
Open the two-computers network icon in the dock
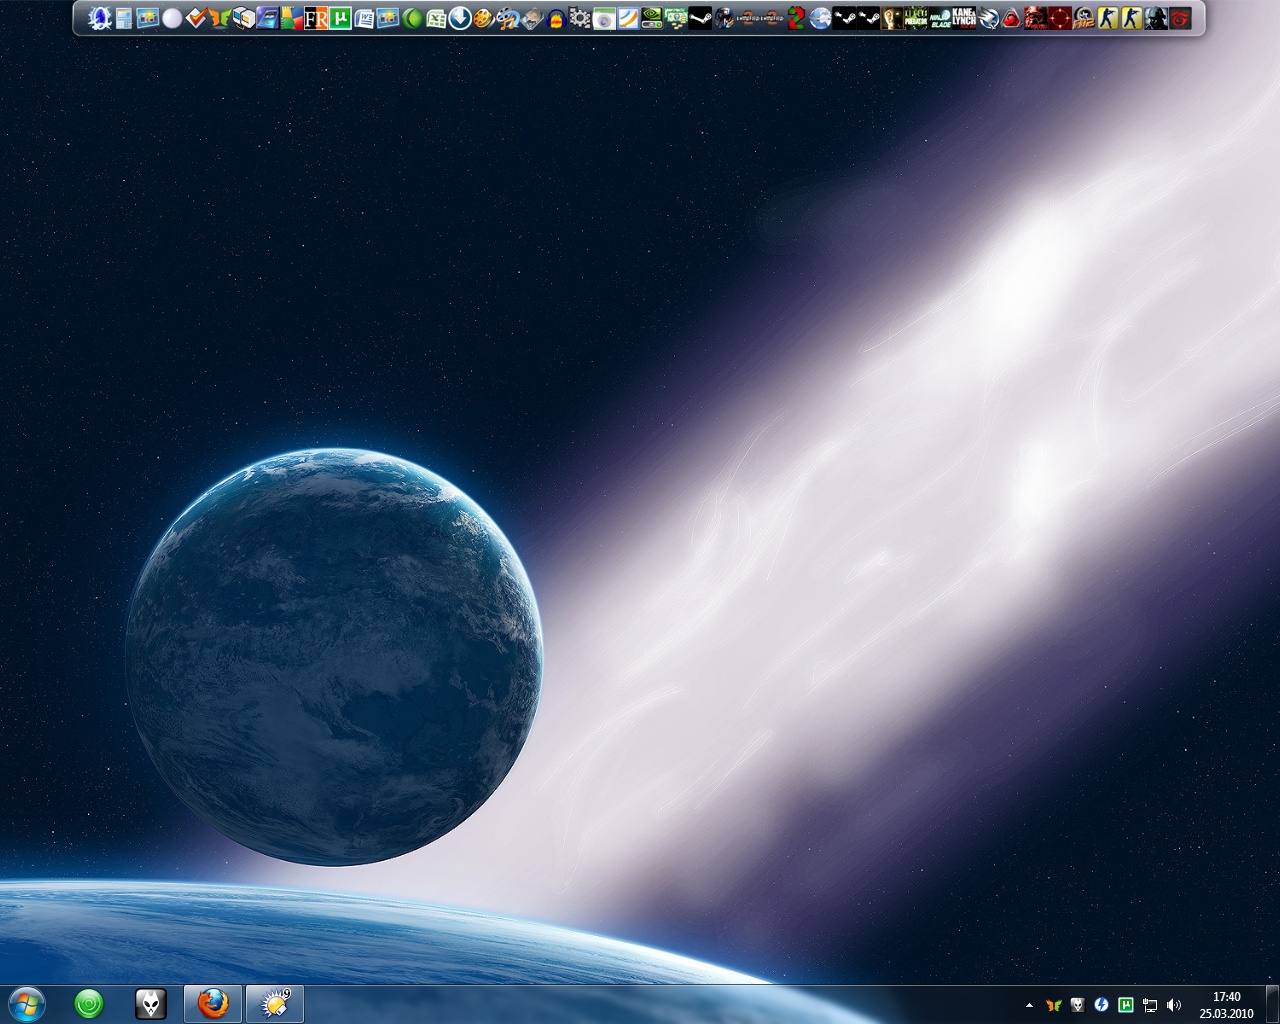point(244,18)
